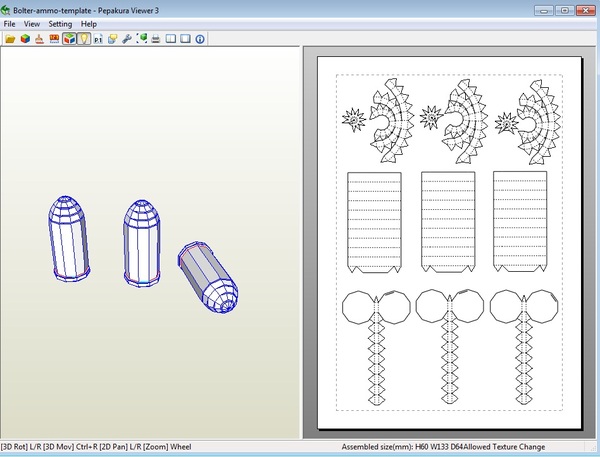Click the single-pane window layout icon
600x457 pixels.
tap(185, 39)
